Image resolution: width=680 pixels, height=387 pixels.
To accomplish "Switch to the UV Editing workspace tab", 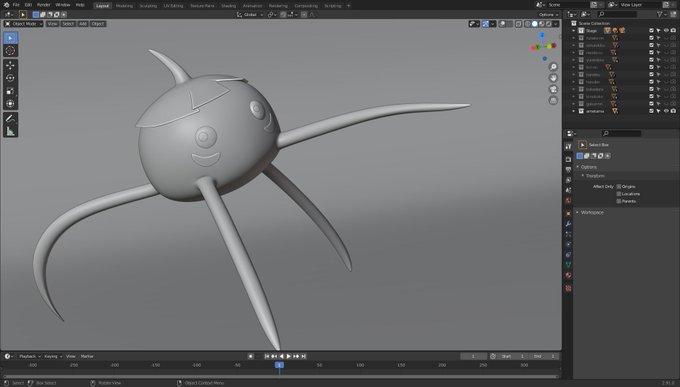I will pos(173,6).
